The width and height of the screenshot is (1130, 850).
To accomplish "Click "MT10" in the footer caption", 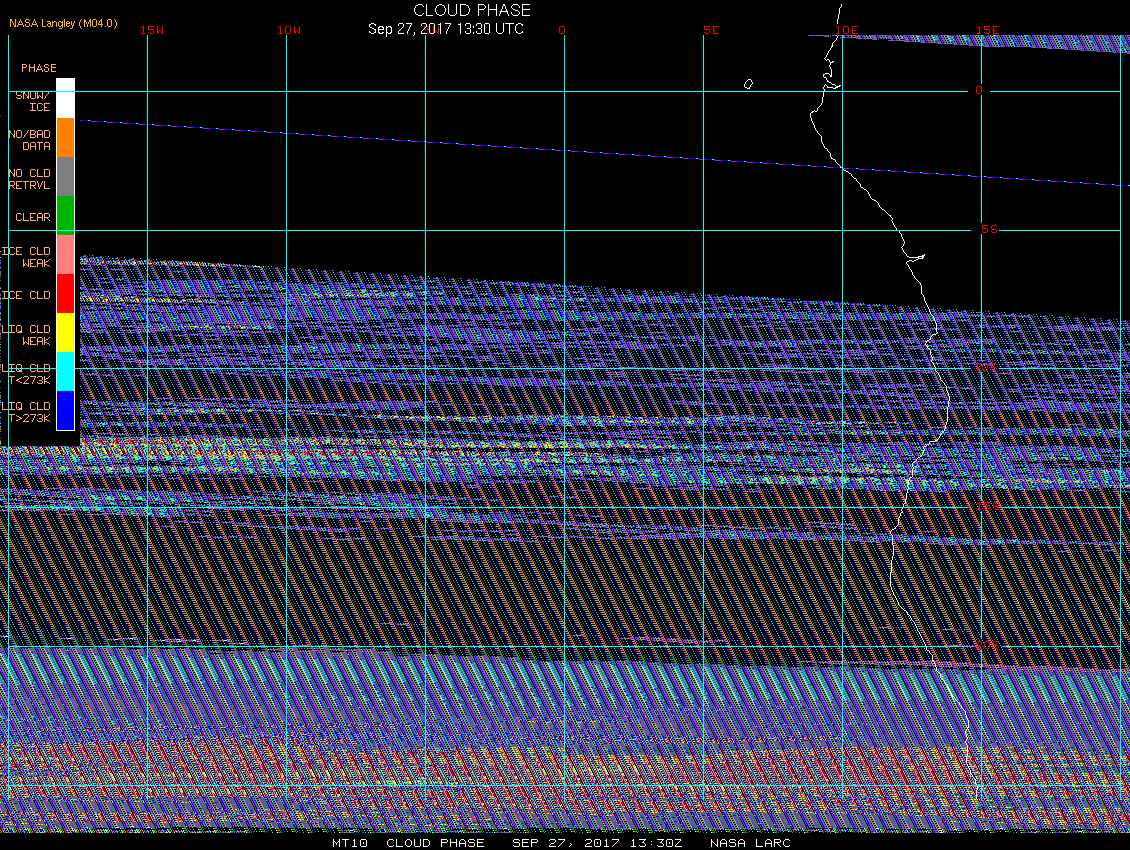I will pyautogui.click(x=350, y=843).
